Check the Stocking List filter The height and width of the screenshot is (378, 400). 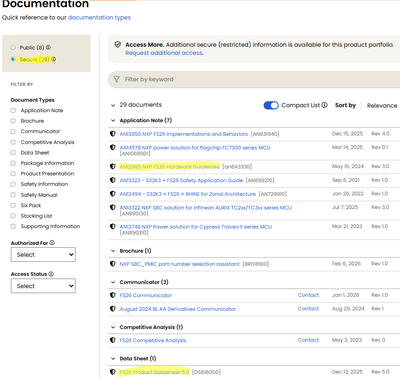pyautogui.click(x=13, y=216)
